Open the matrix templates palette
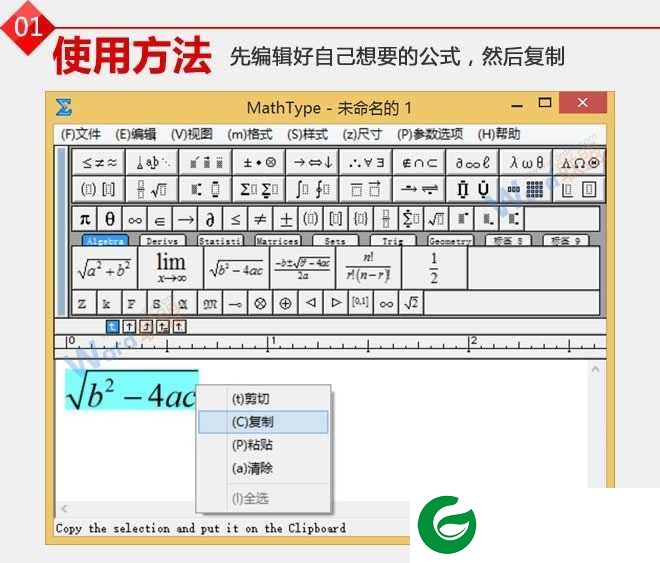660x563 pixels. coord(526,189)
